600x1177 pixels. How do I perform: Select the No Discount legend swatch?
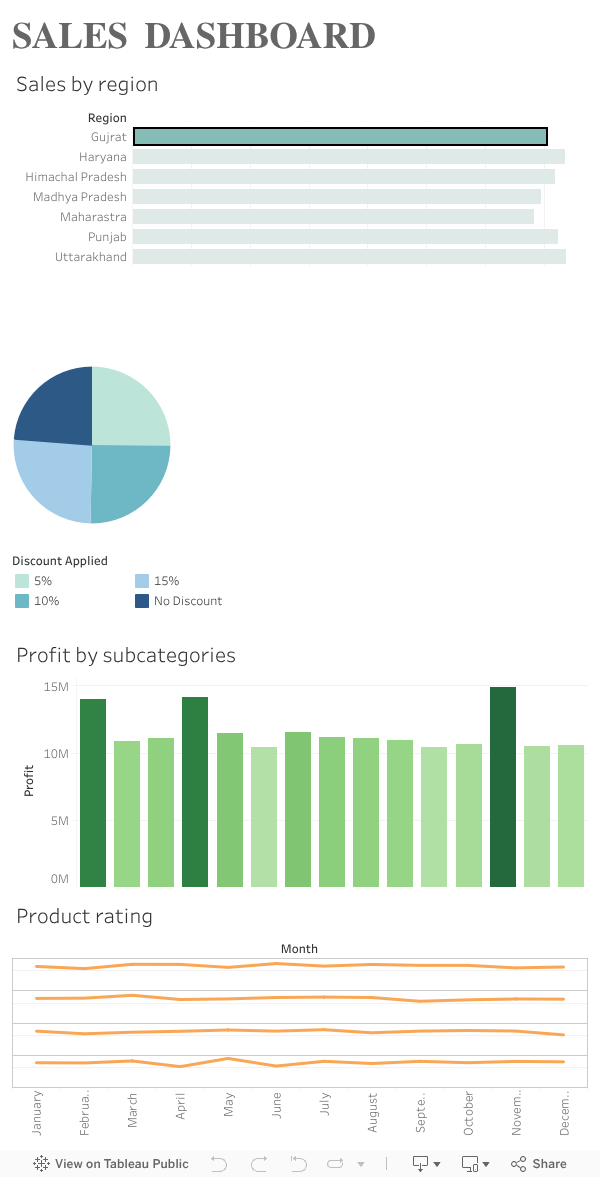pos(142,601)
